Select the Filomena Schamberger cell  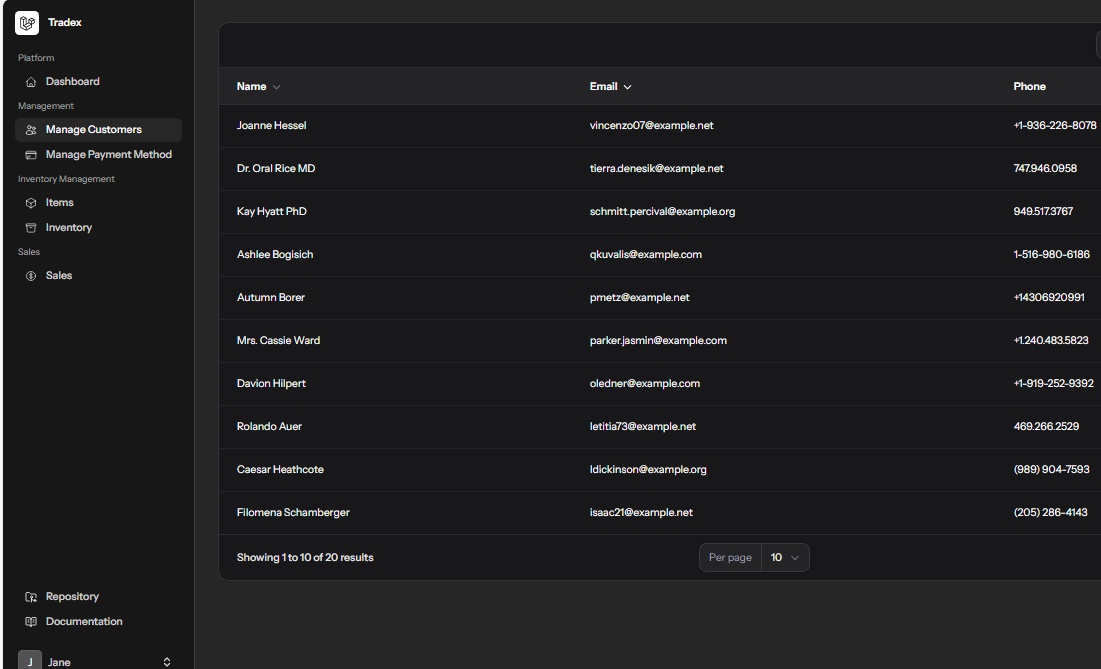point(293,512)
